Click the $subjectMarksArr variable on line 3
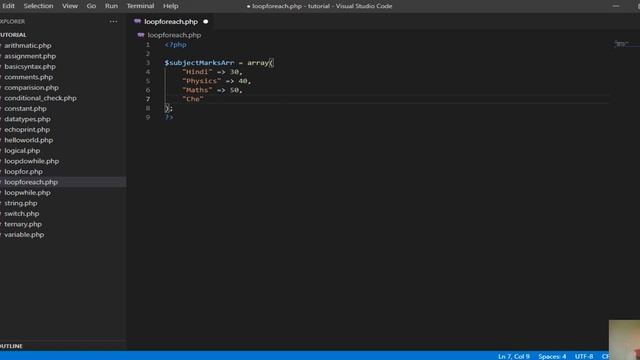The height and width of the screenshot is (360, 640). point(199,63)
